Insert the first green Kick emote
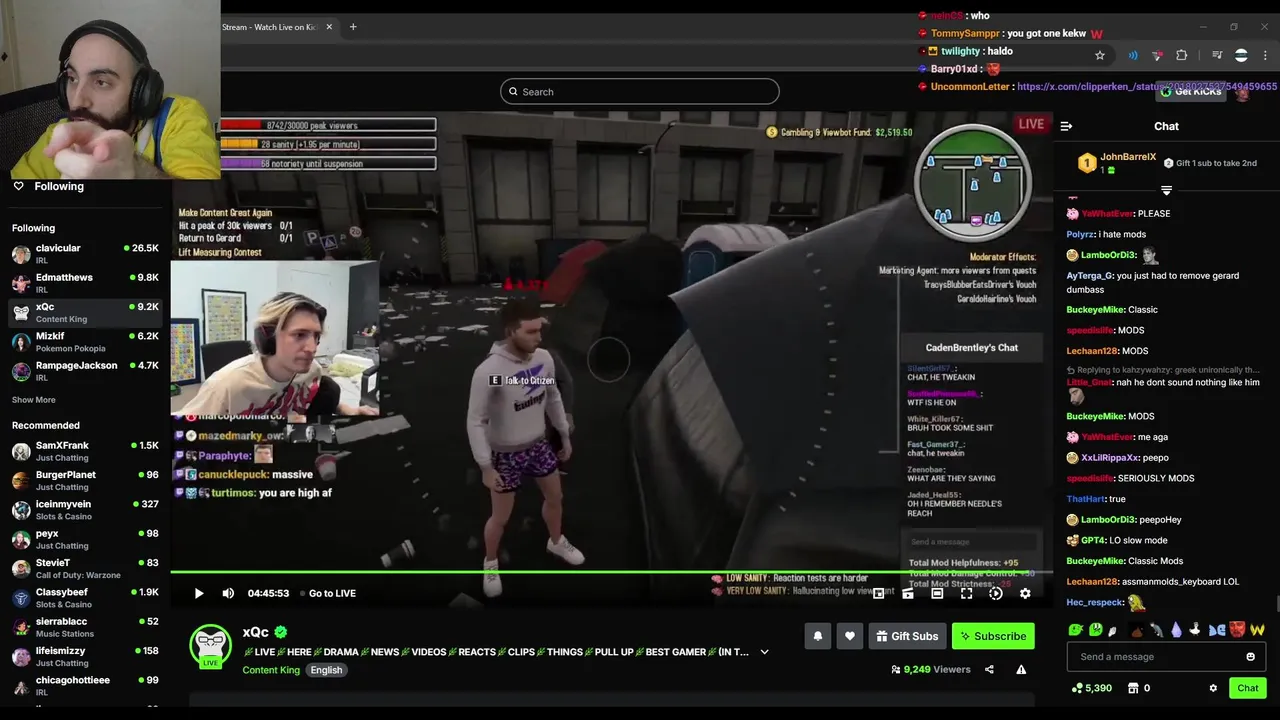Image resolution: width=1280 pixels, height=720 pixels. 1075,630
